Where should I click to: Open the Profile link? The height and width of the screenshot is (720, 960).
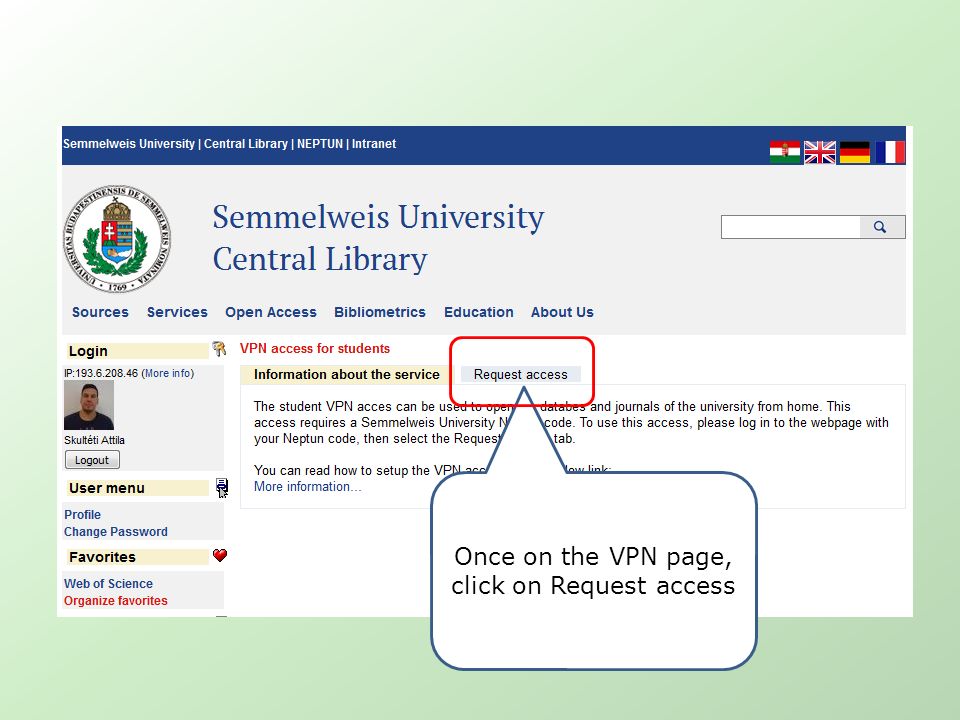pos(82,514)
